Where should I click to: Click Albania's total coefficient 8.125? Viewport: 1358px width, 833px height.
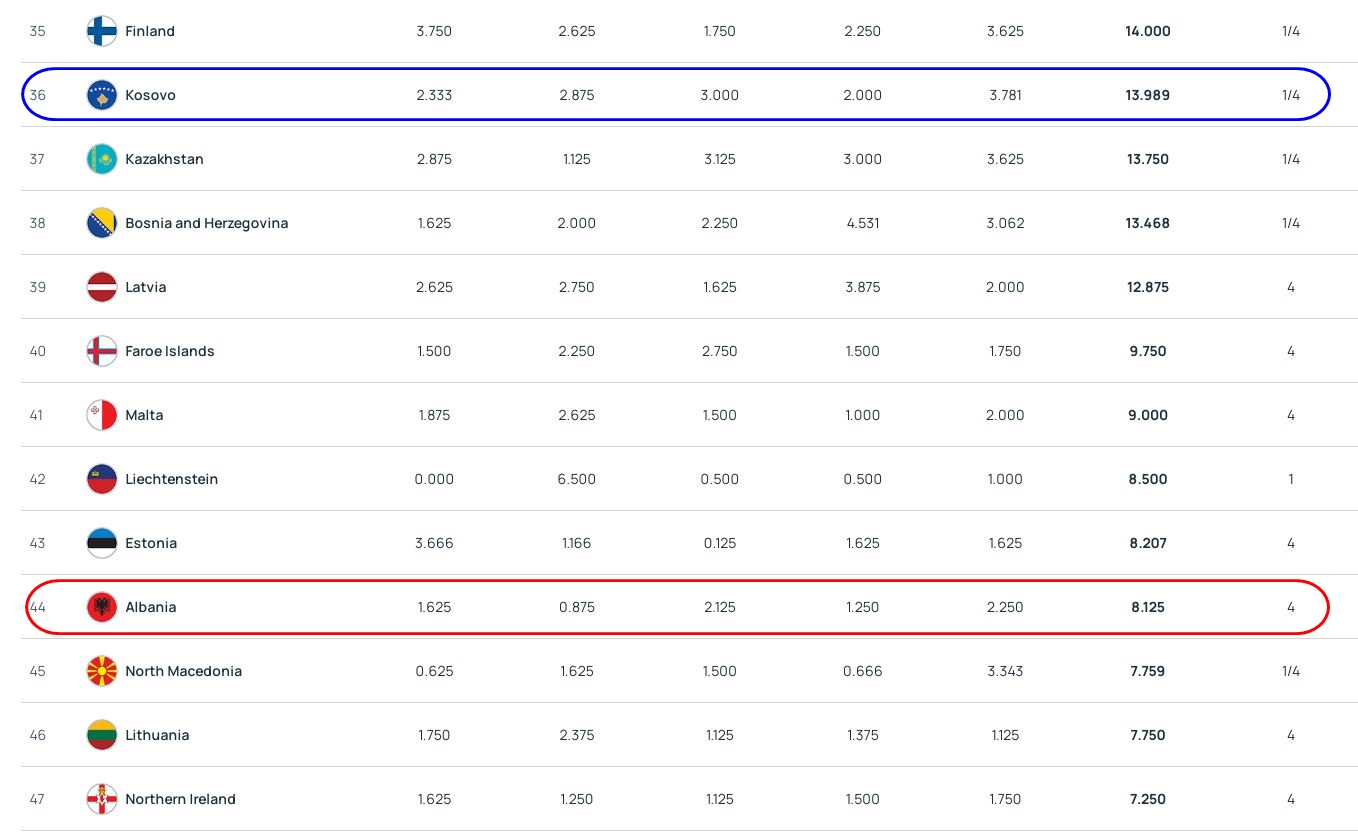pos(1147,607)
